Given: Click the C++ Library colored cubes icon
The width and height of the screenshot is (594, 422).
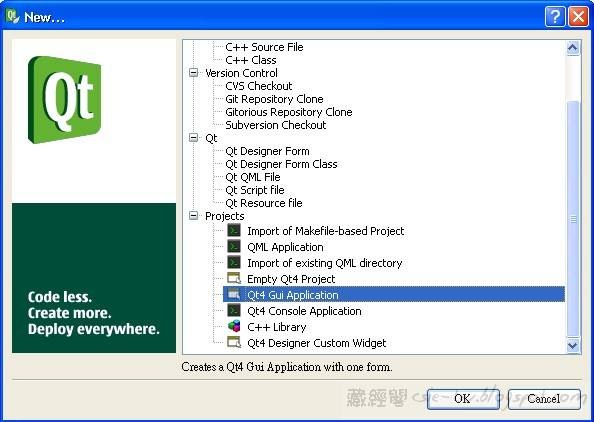Looking at the screenshot, I should coord(234,326).
